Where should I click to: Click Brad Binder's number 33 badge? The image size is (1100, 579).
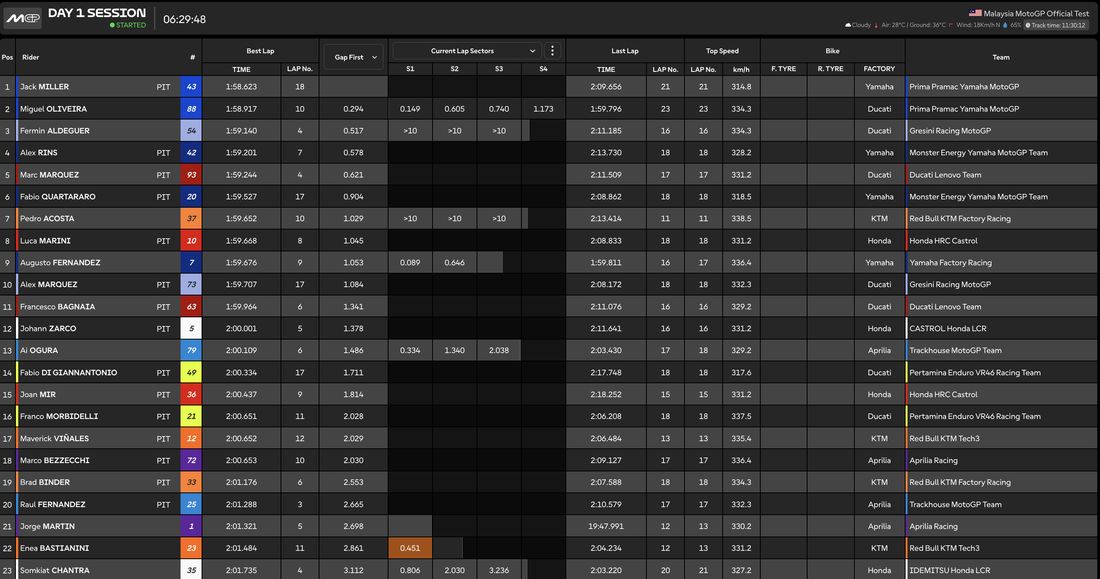click(x=191, y=482)
